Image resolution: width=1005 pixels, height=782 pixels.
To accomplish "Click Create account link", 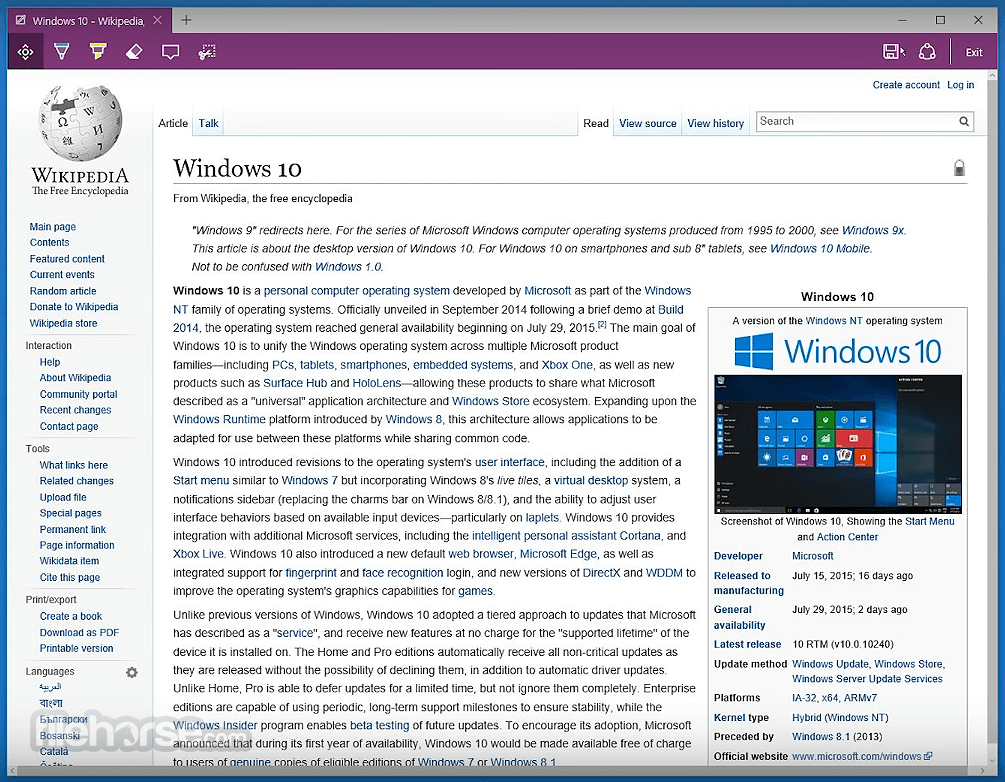I will pyautogui.click(x=906, y=85).
